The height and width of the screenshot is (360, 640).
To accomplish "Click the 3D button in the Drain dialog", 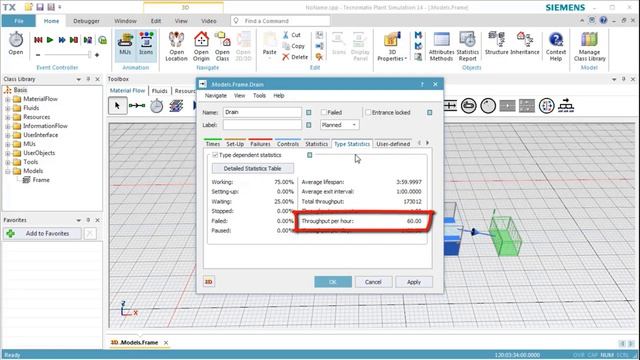I will click(209, 282).
